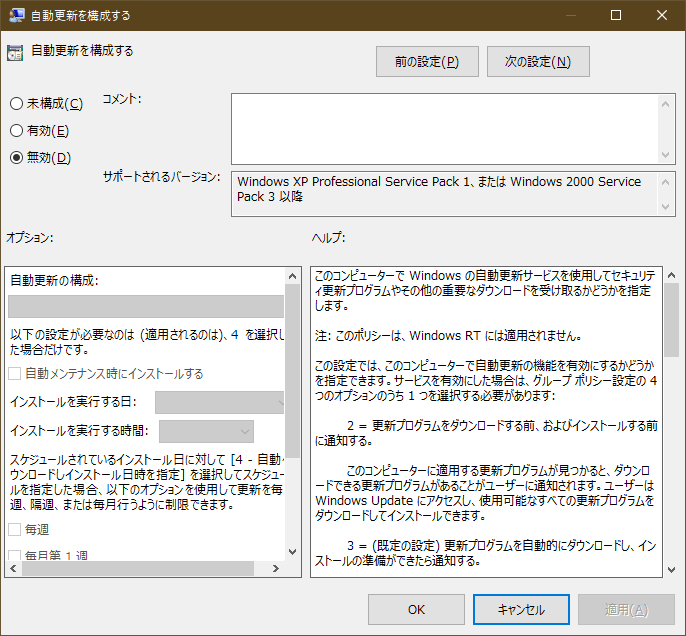Minimize the dialog window
The height and width of the screenshot is (636, 686).
[x=570, y=15]
